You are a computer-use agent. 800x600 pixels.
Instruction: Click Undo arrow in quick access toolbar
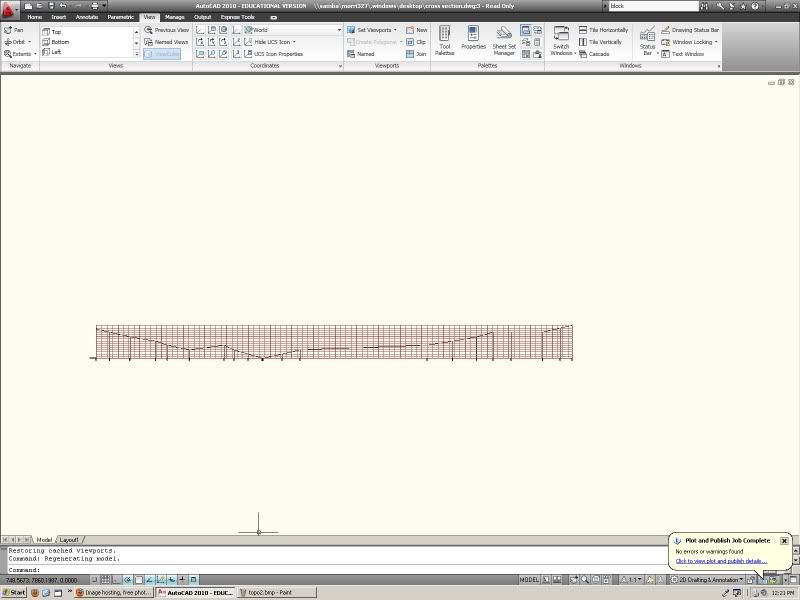coord(63,6)
